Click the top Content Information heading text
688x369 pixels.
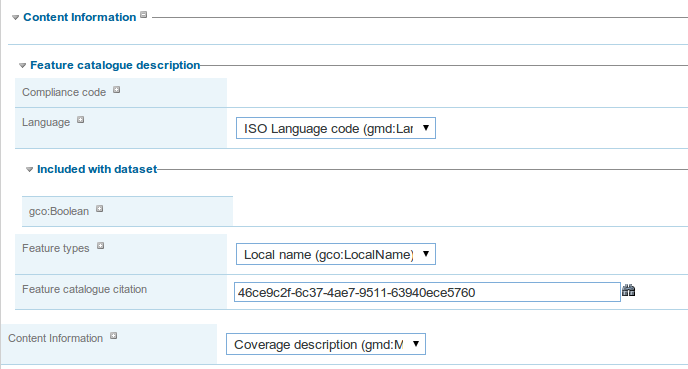[x=79, y=17]
